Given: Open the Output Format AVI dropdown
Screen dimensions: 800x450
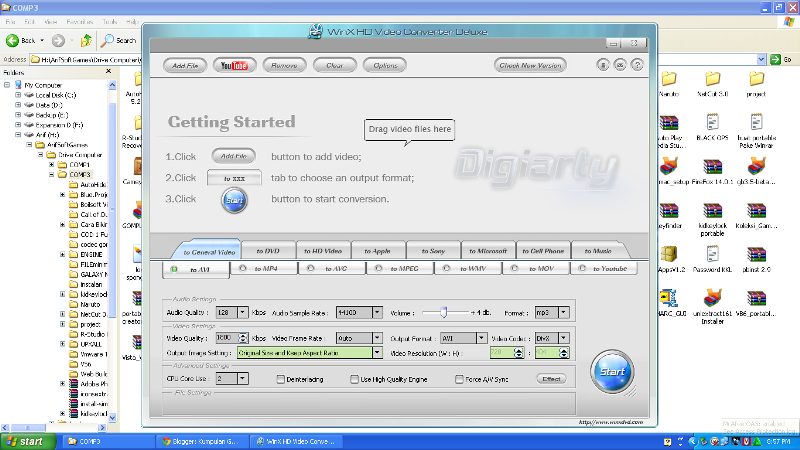Looking at the screenshot, I should (x=481, y=338).
